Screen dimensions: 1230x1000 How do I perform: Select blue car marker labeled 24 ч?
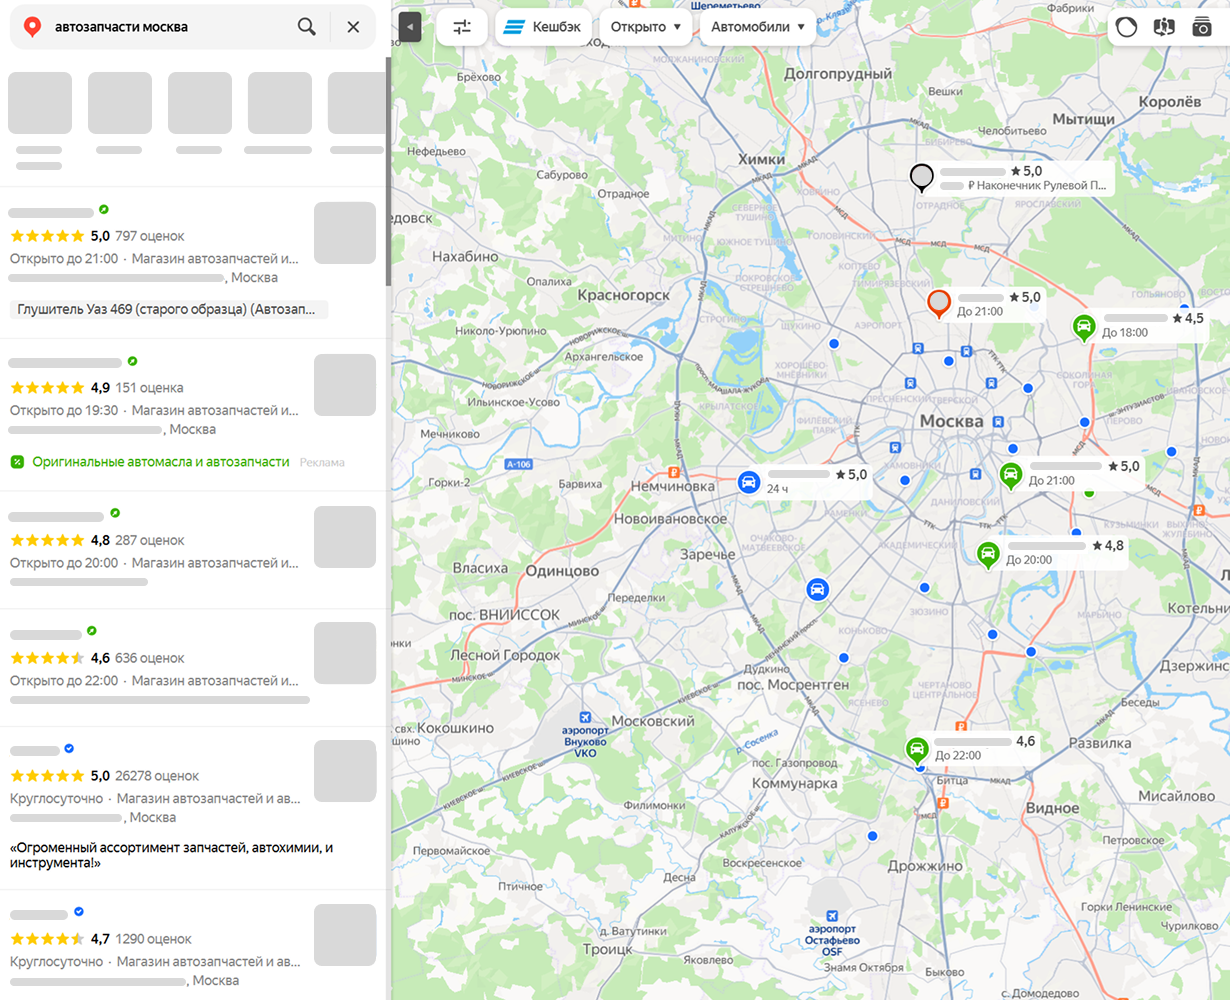pyautogui.click(x=748, y=482)
